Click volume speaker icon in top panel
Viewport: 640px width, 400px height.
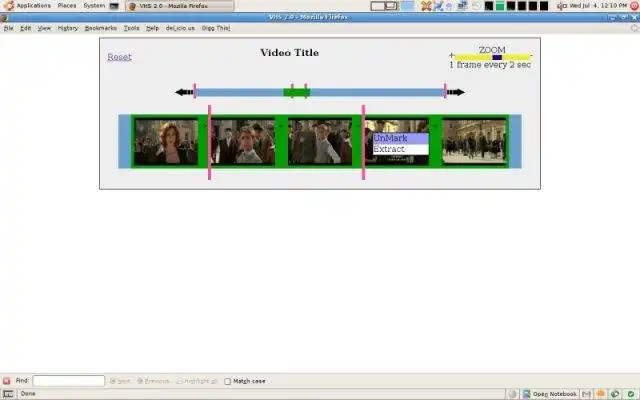pos(562,6)
